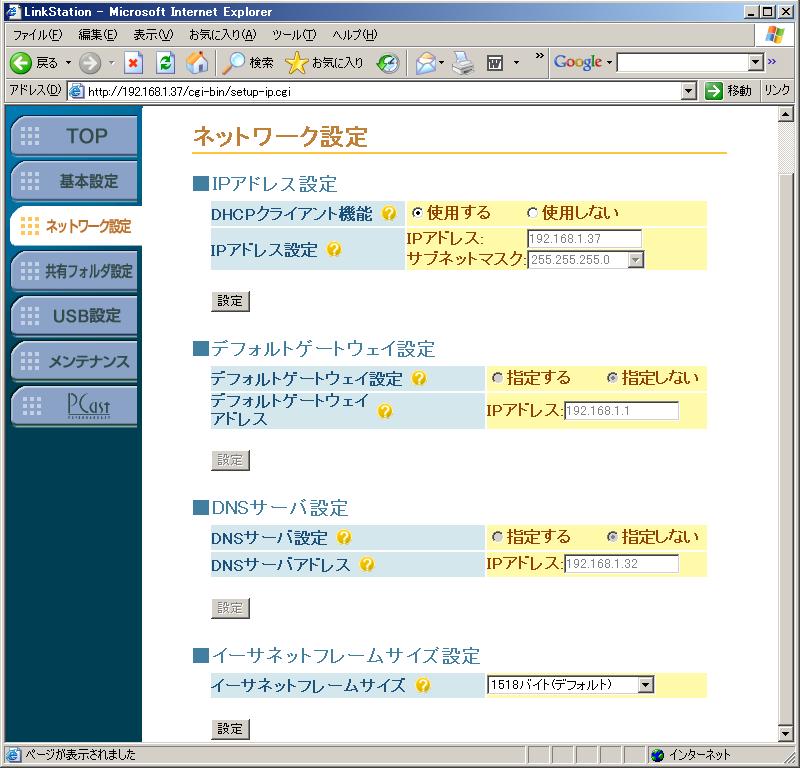Open the ツール(T) menu

(294, 35)
